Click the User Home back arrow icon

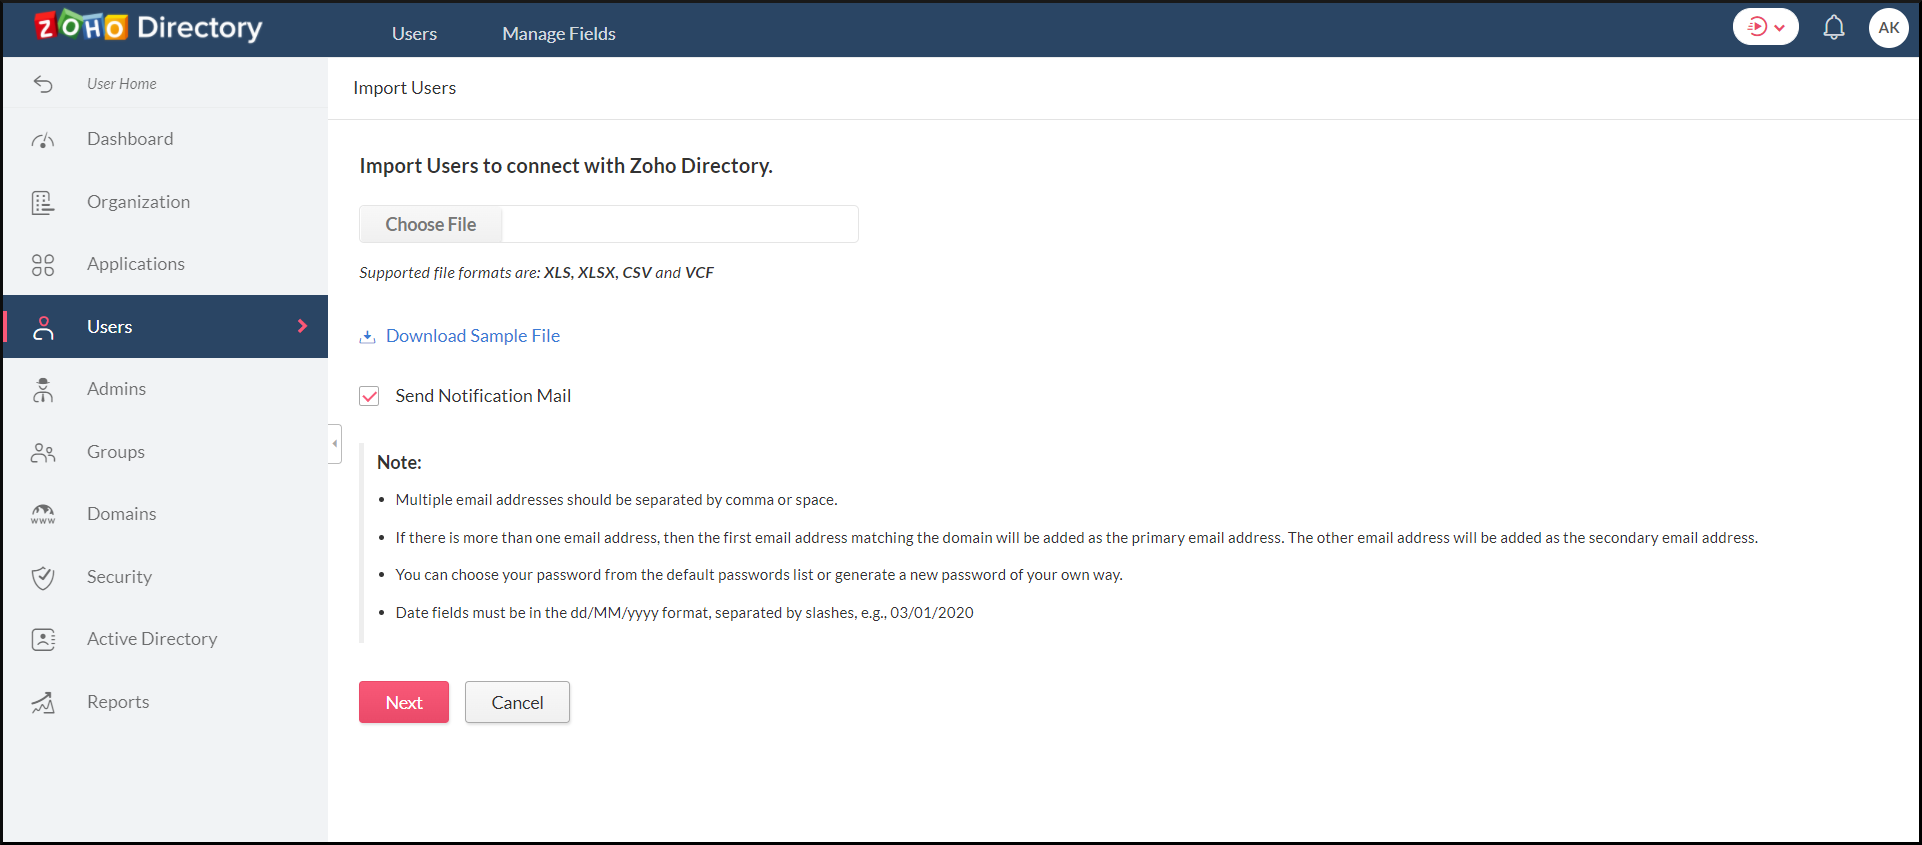point(43,84)
